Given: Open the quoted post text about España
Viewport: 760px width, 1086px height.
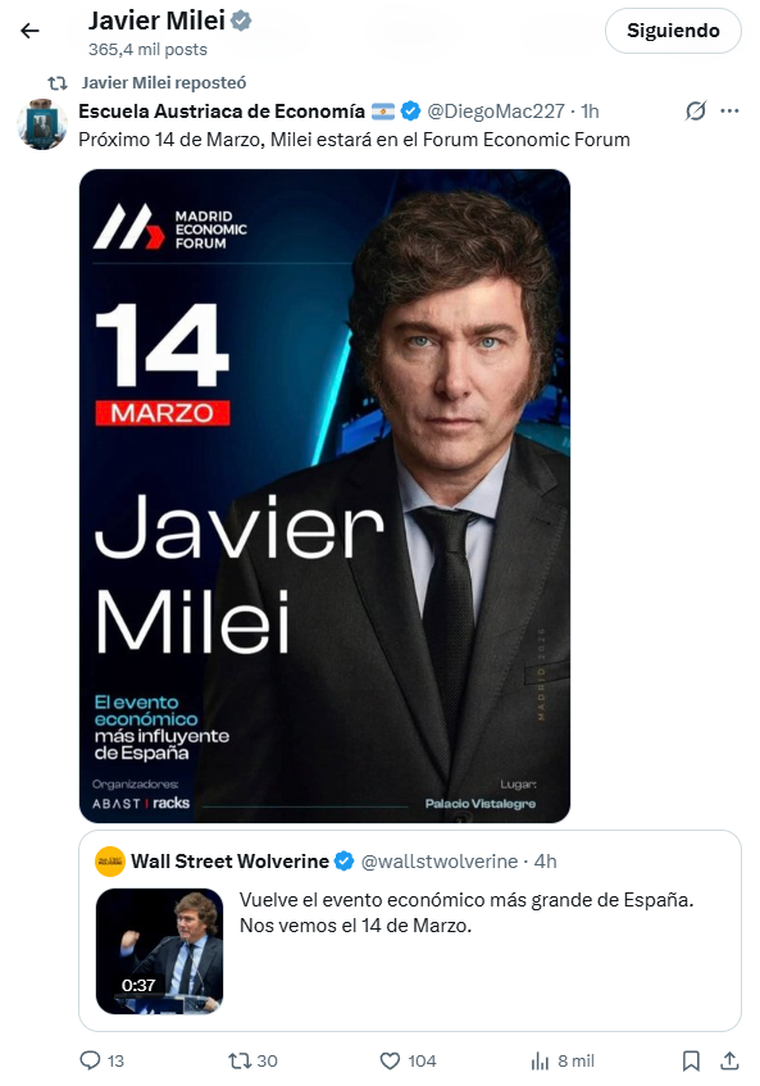Looking at the screenshot, I should [x=466, y=912].
